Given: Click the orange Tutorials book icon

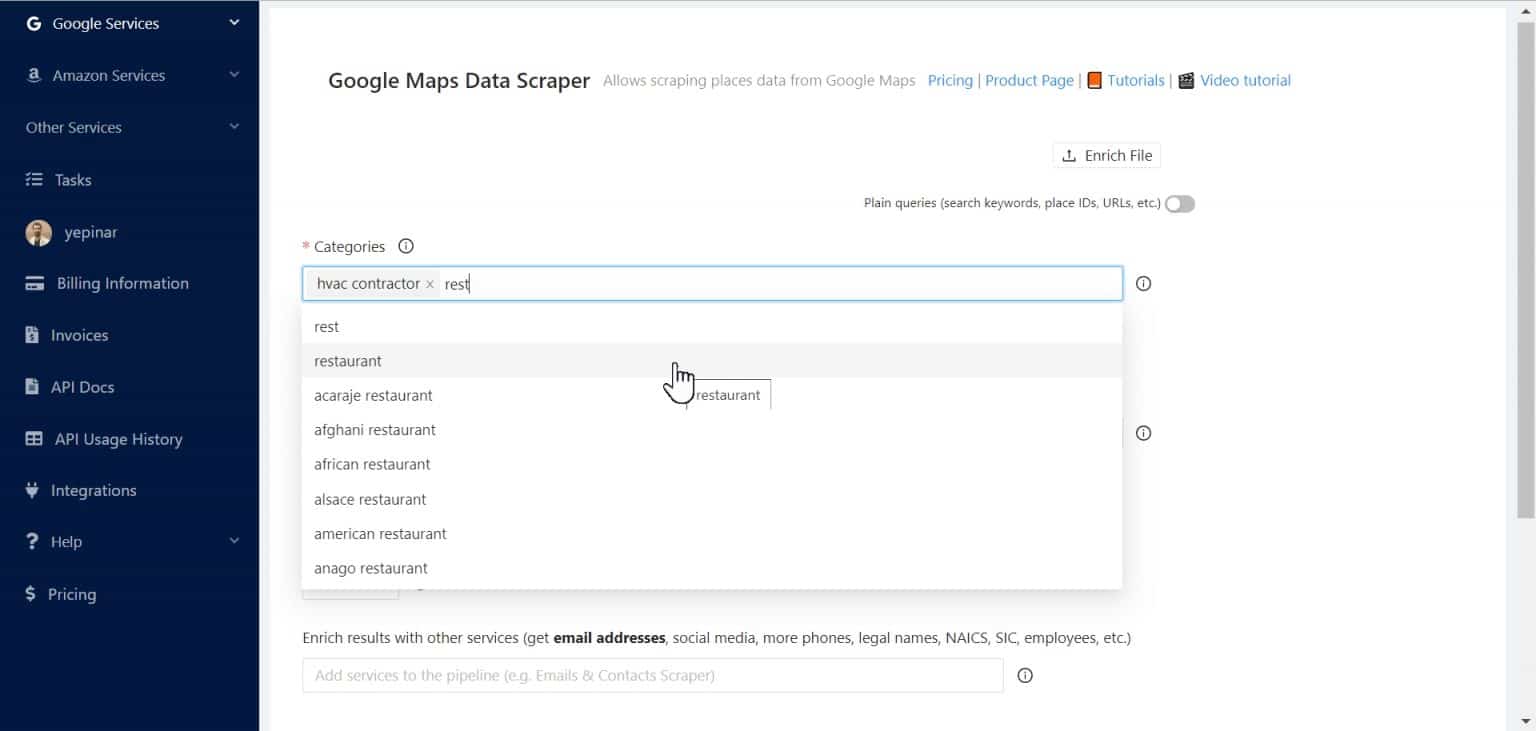Looking at the screenshot, I should 1096,80.
